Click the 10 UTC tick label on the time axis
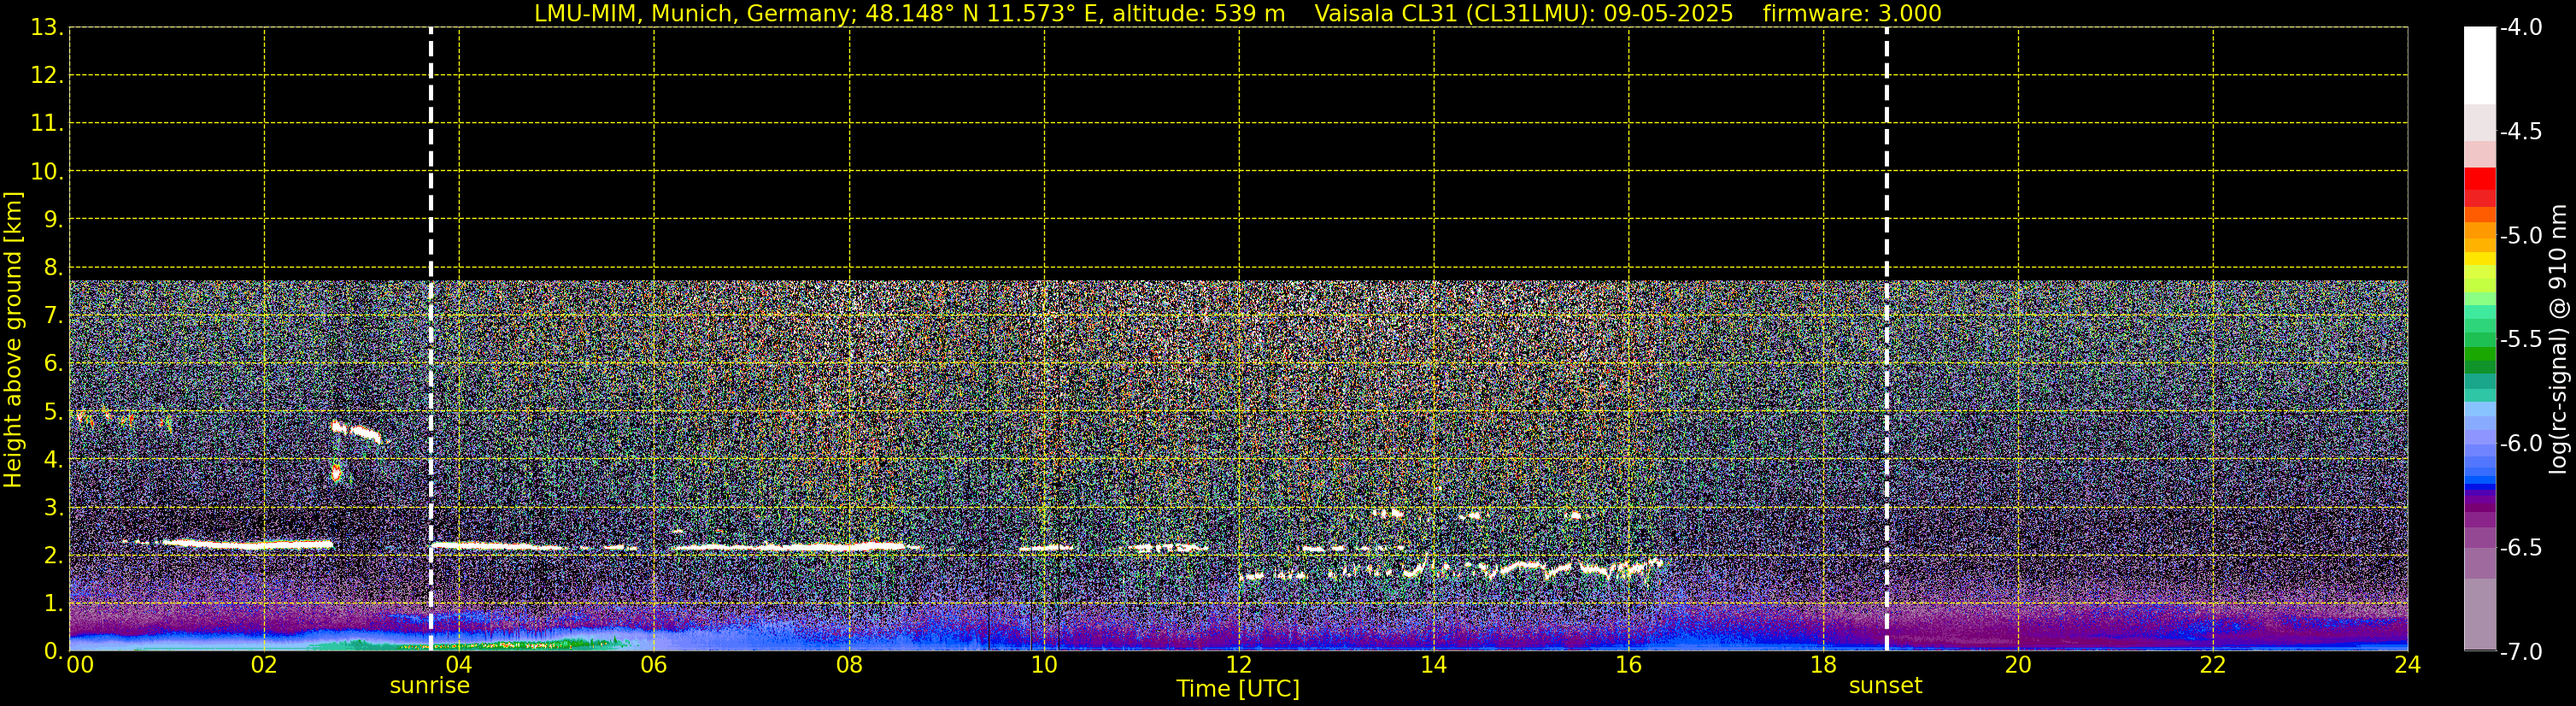2576x706 pixels. (1043, 665)
